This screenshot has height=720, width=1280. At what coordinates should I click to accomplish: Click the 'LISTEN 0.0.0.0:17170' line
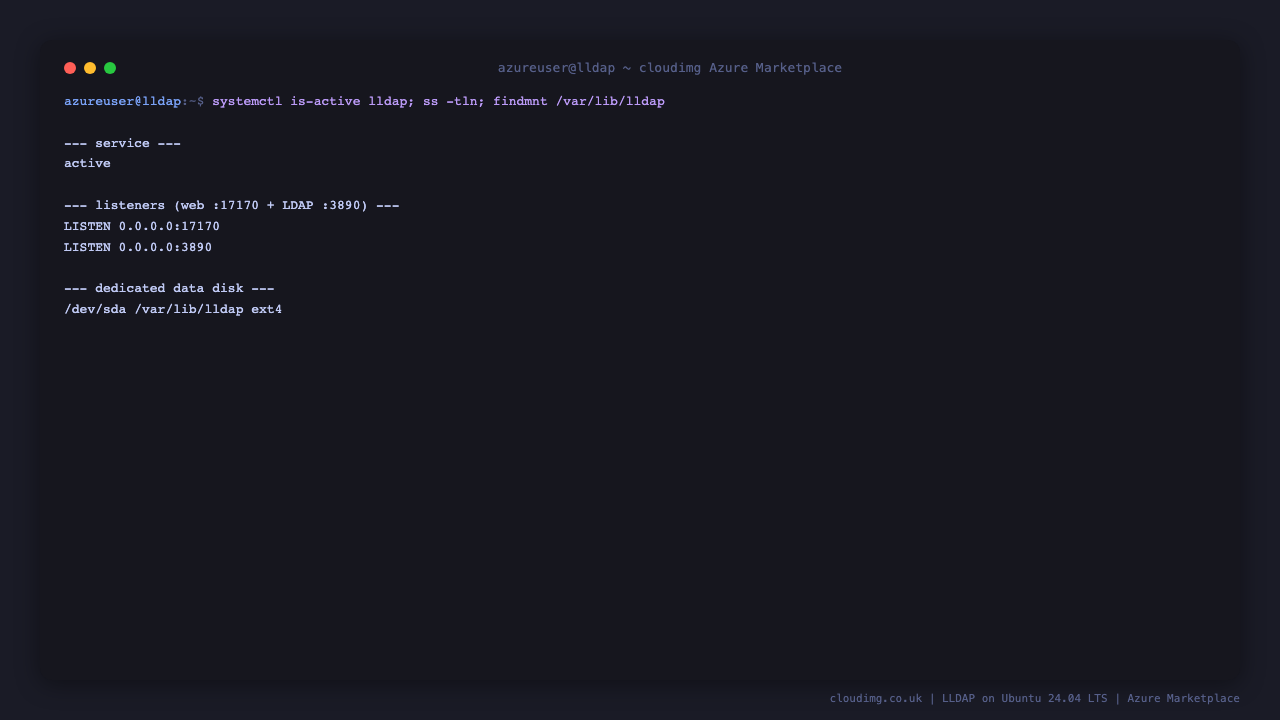pyautogui.click(x=142, y=227)
